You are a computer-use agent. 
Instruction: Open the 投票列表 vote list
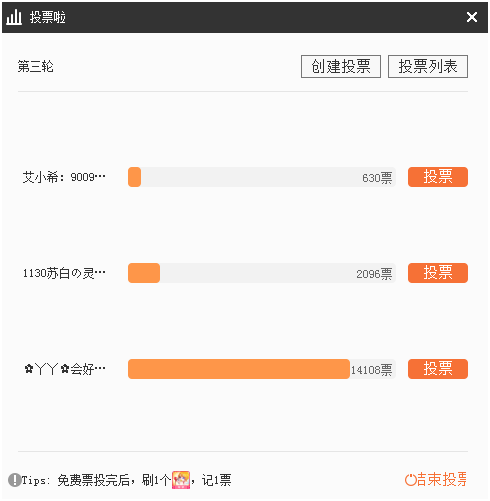[428, 66]
